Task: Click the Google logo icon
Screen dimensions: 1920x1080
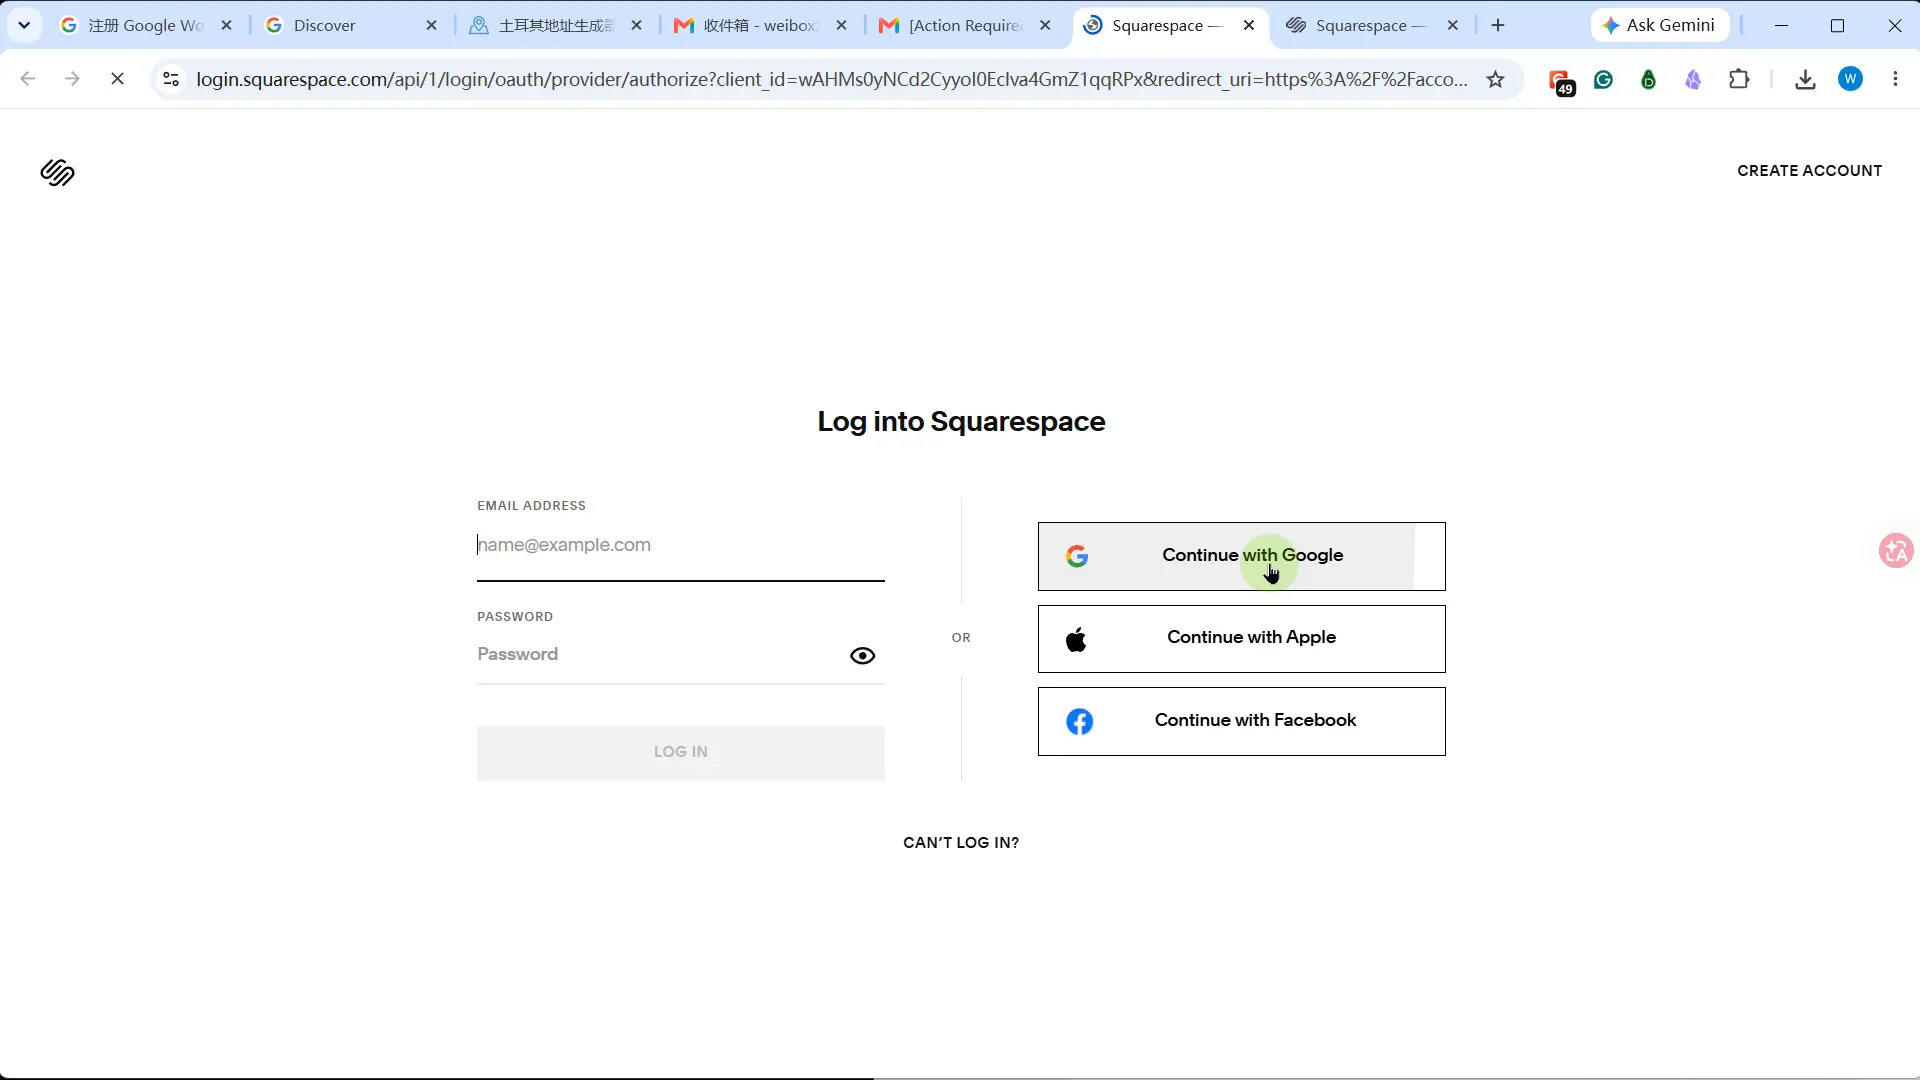Action: pyautogui.click(x=1077, y=556)
